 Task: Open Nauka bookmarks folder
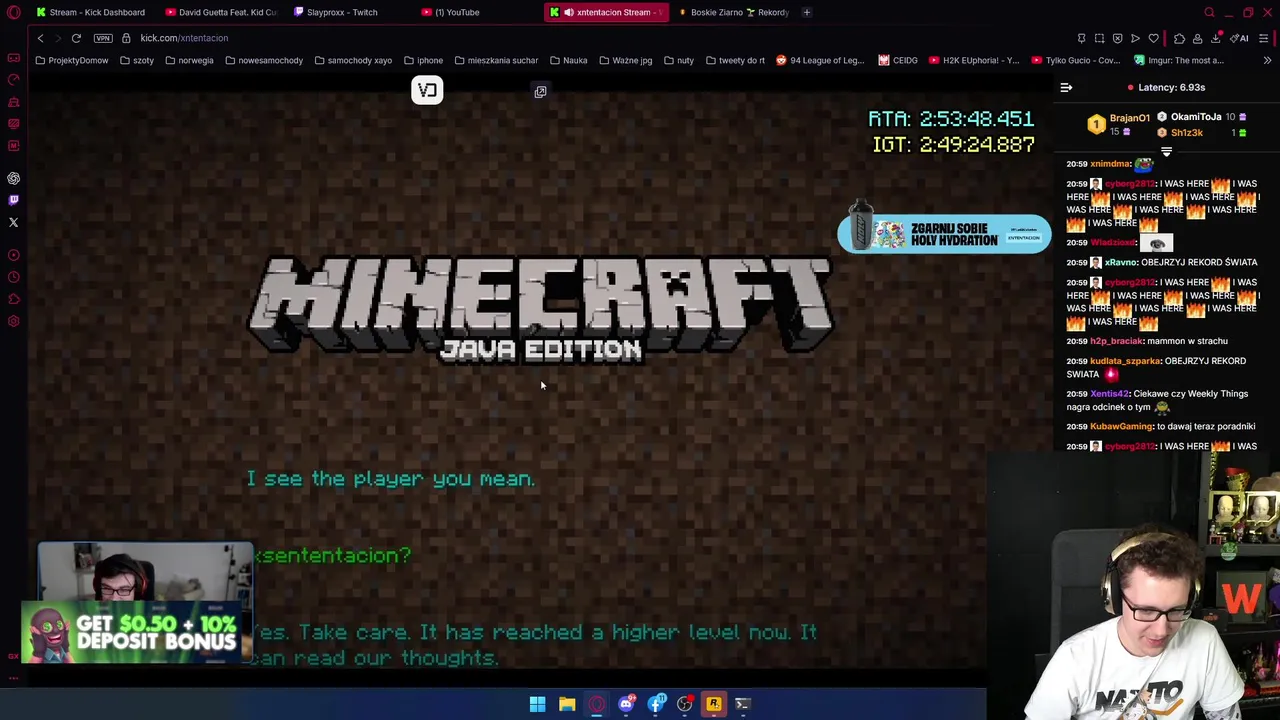click(569, 60)
